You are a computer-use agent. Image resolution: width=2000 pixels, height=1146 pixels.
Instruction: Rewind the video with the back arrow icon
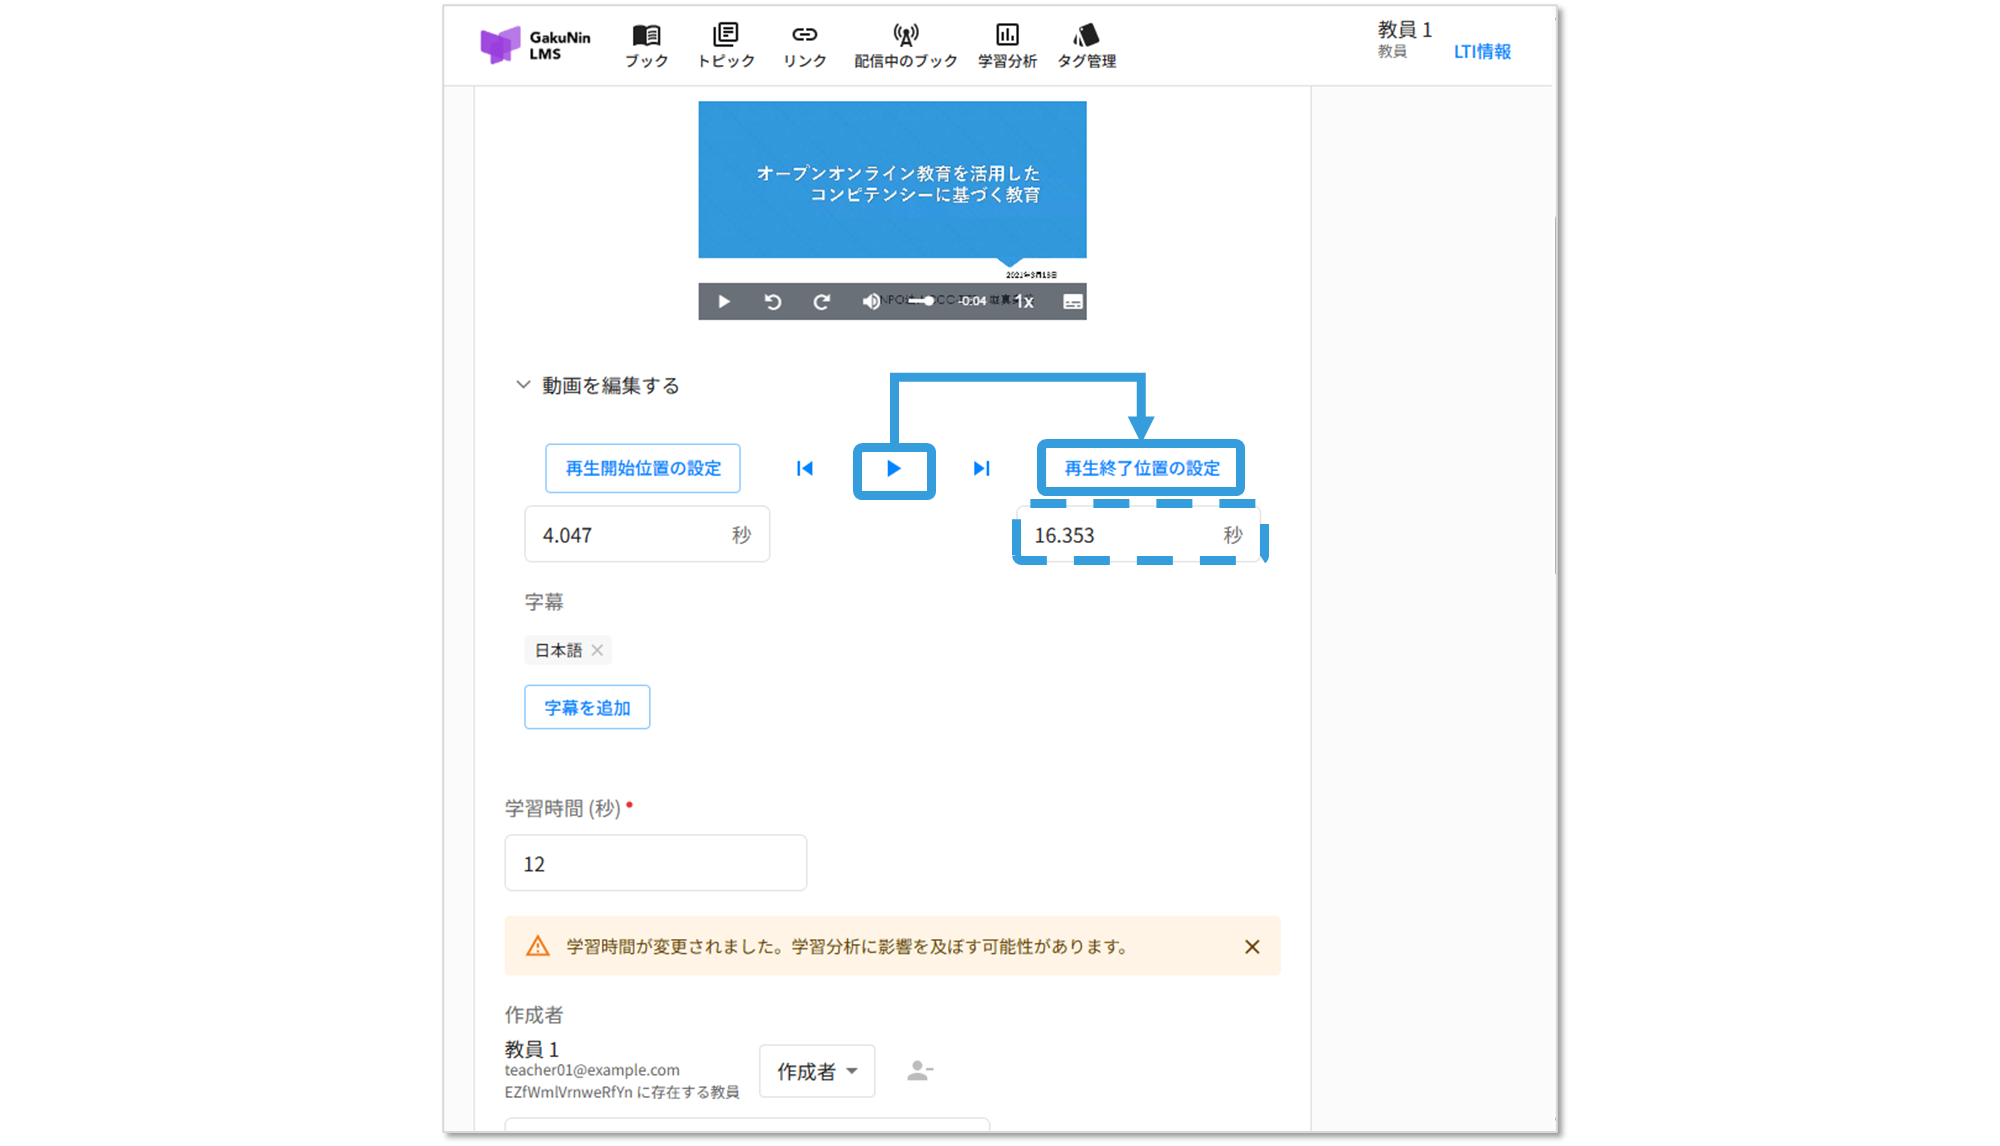click(x=773, y=301)
